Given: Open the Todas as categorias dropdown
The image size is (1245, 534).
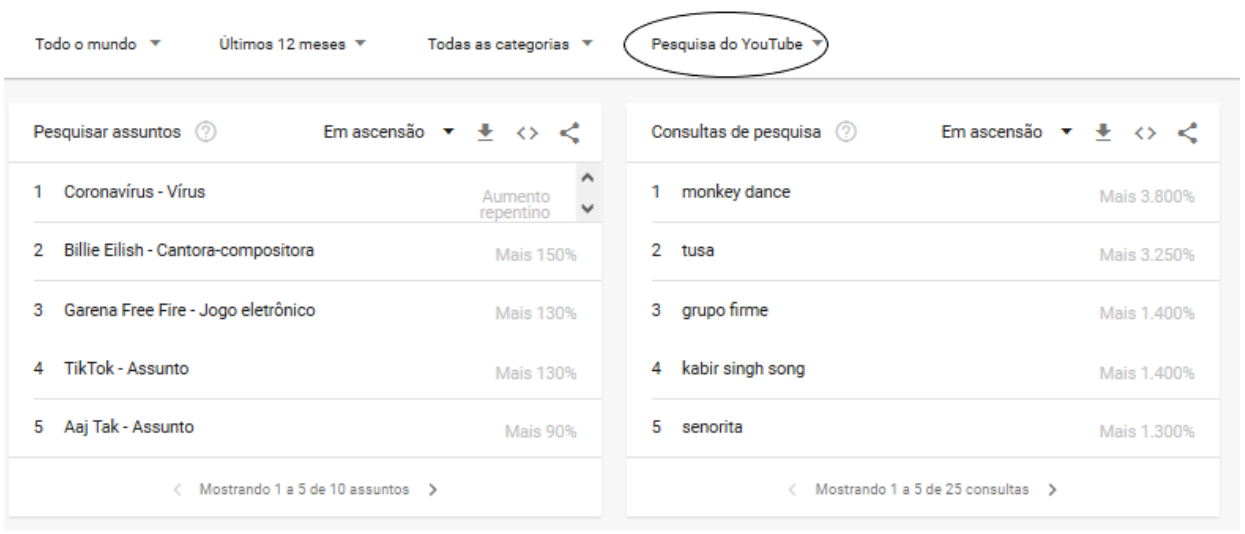Looking at the screenshot, I should pos(510,44).
